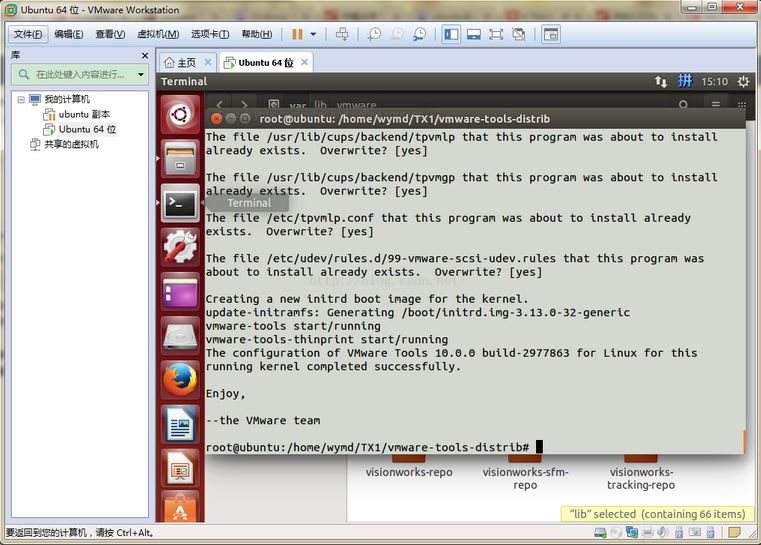Click the message log note icon in status bar
The image size is (761, 545).
[734, 532]
